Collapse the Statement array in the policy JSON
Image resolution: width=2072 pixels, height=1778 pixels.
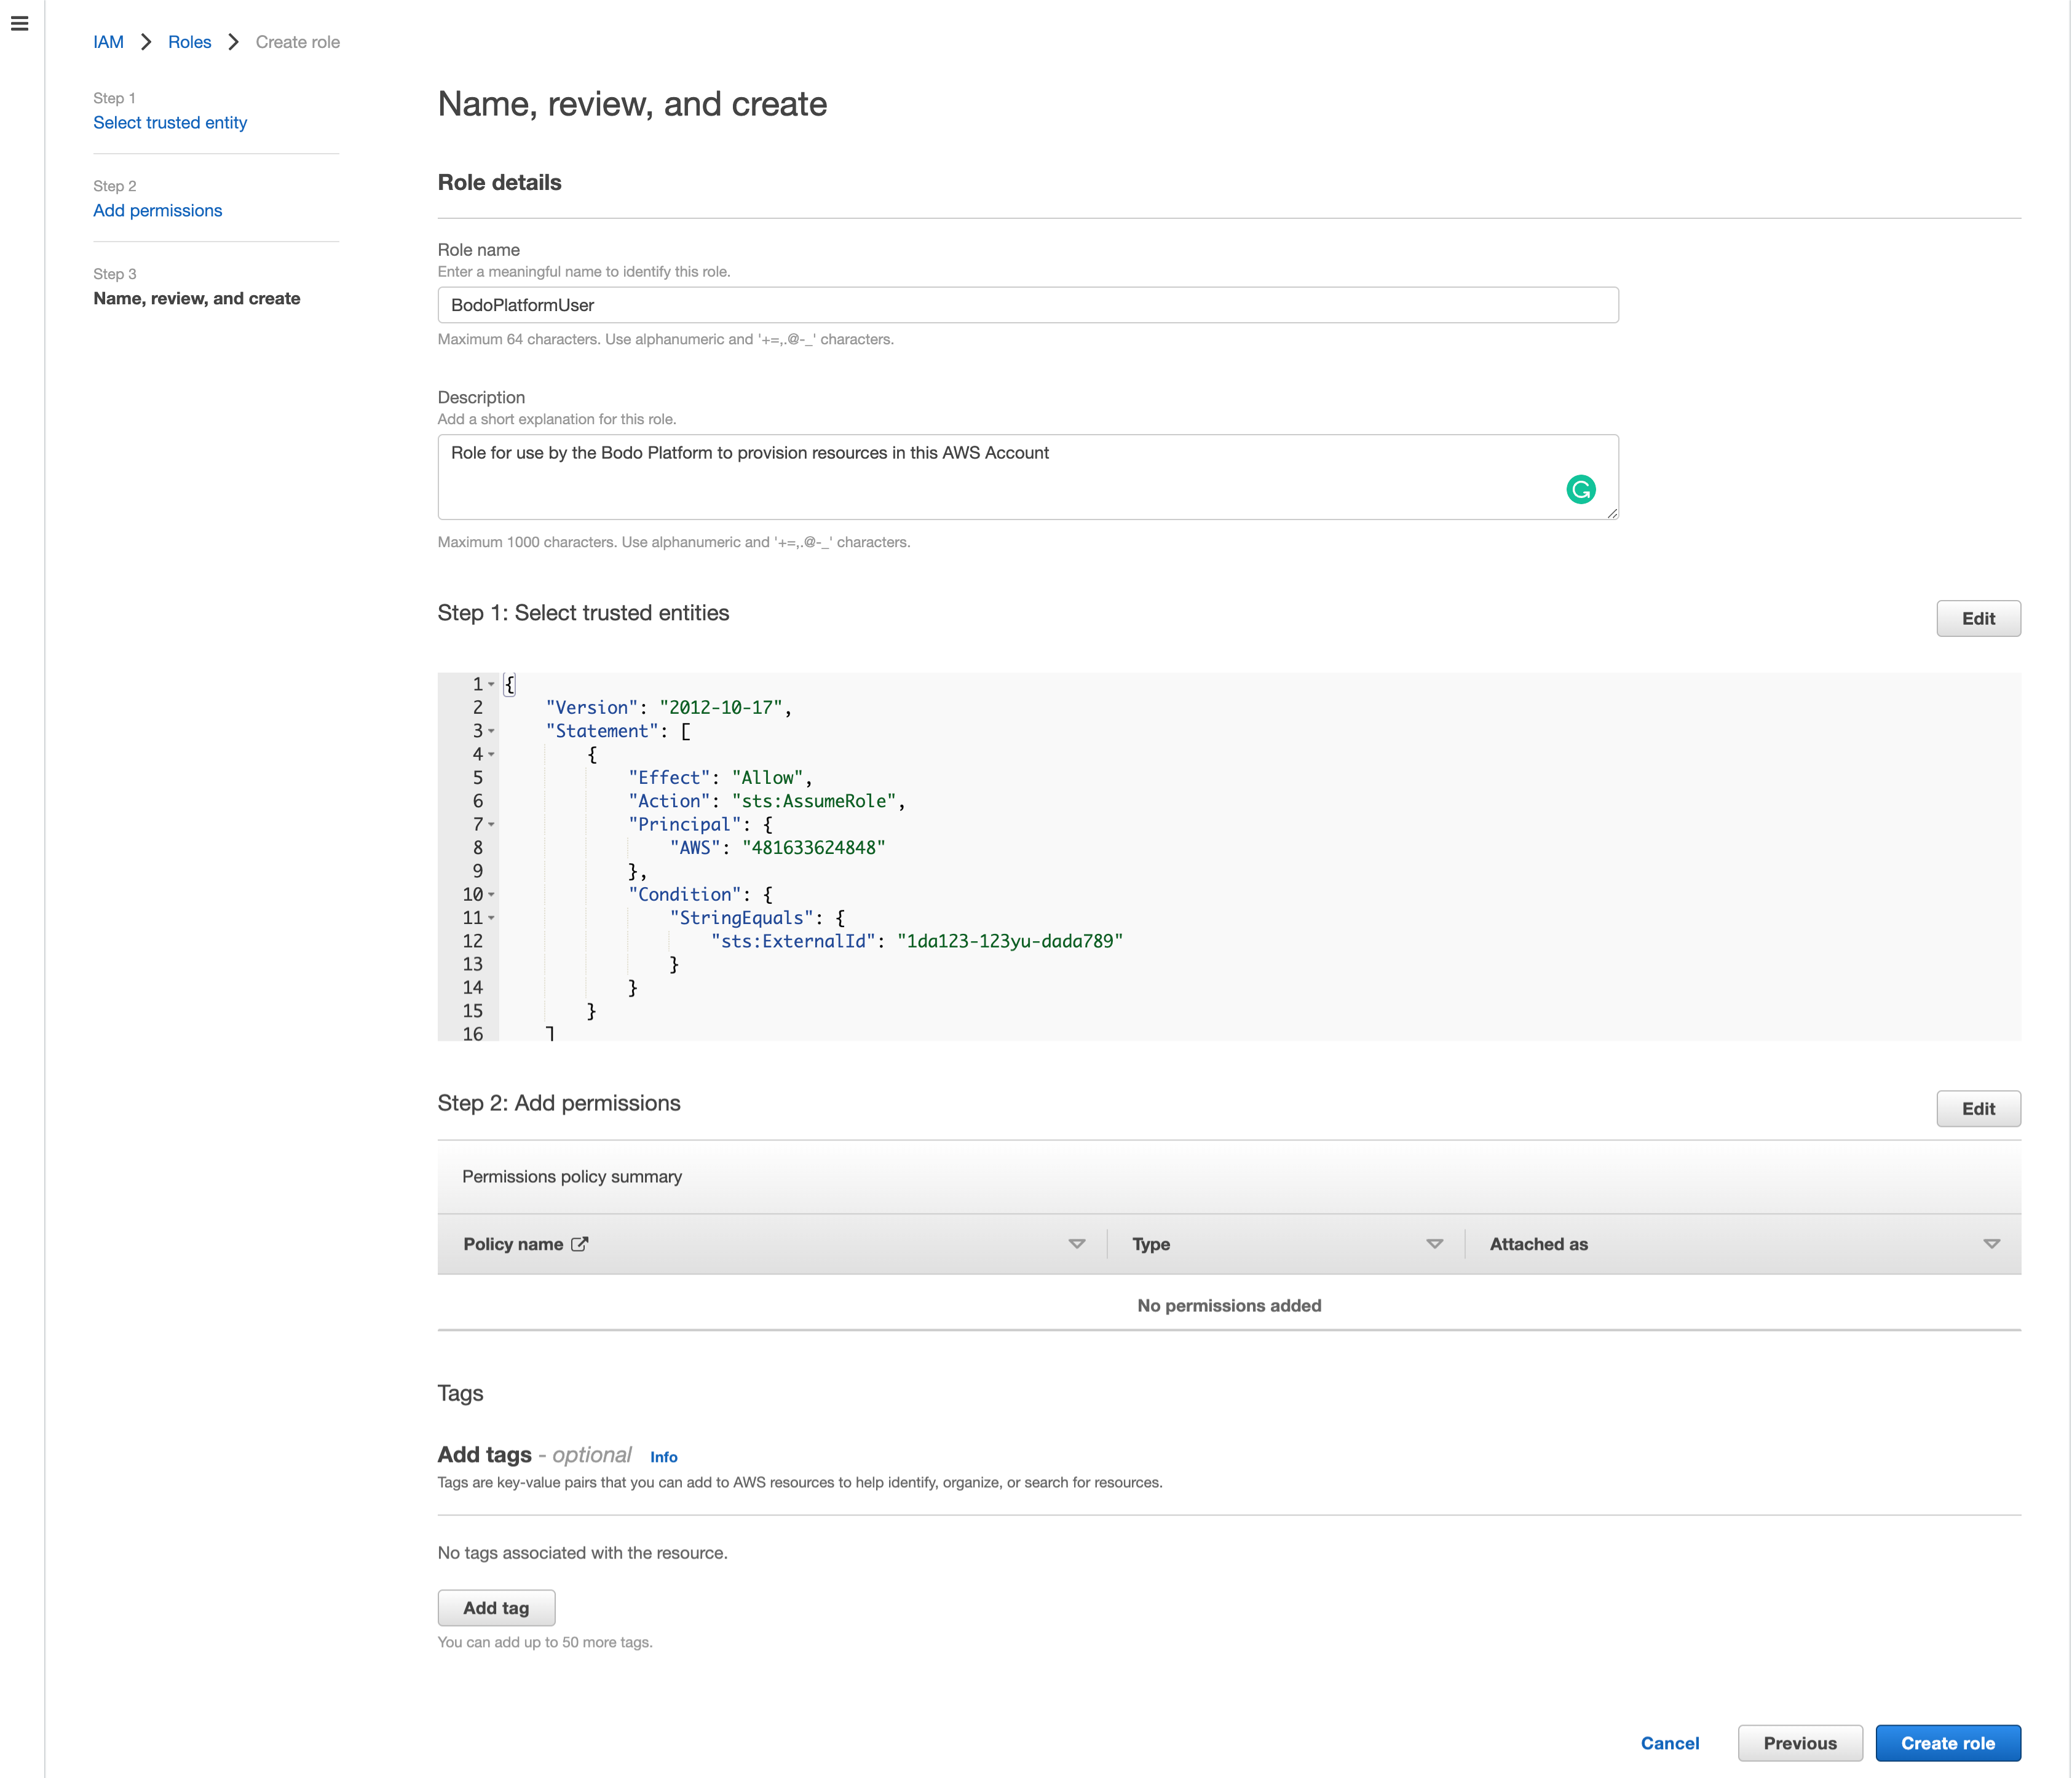click(x=492, y=731)
